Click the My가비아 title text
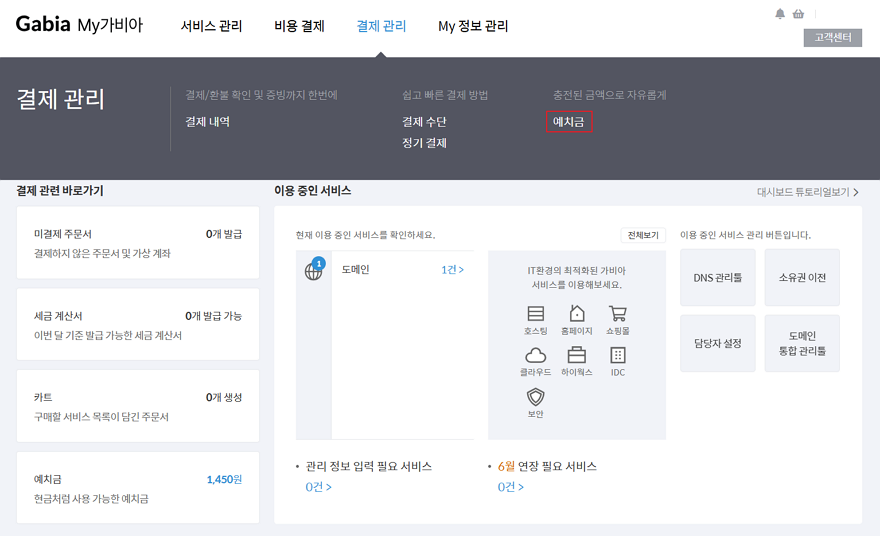880x536 pixels. point(110,25)
